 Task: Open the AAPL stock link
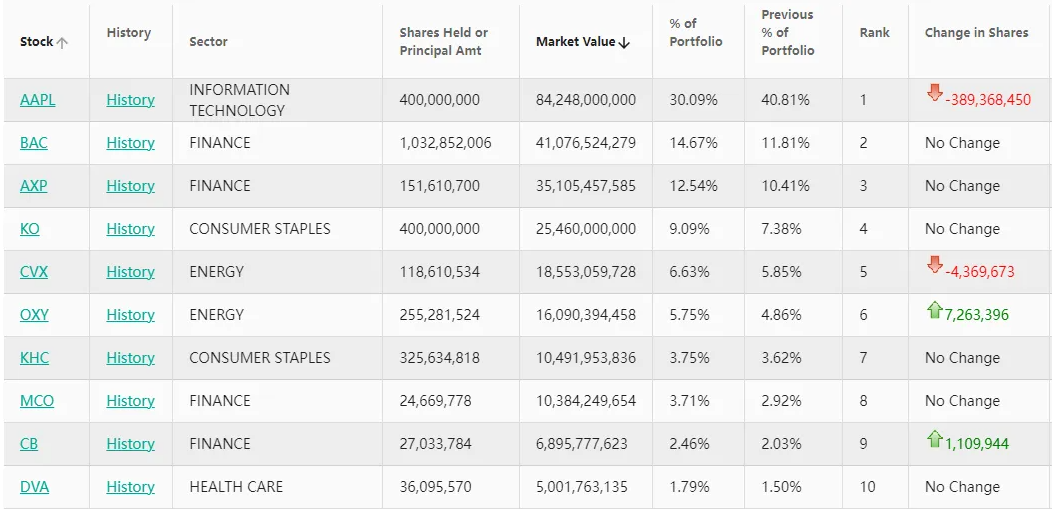click(38, 100)
